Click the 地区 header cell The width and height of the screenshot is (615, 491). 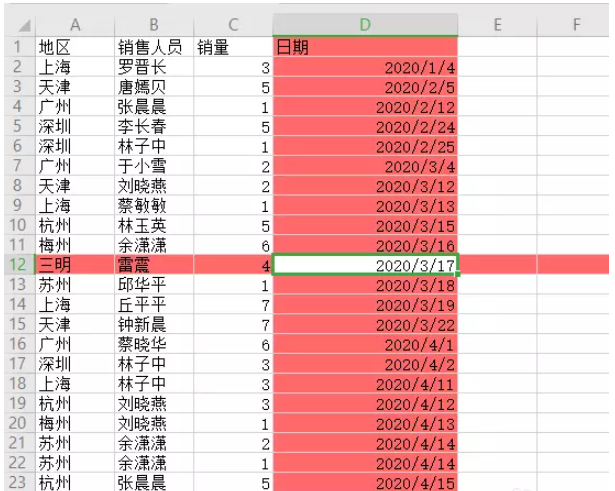75,47
